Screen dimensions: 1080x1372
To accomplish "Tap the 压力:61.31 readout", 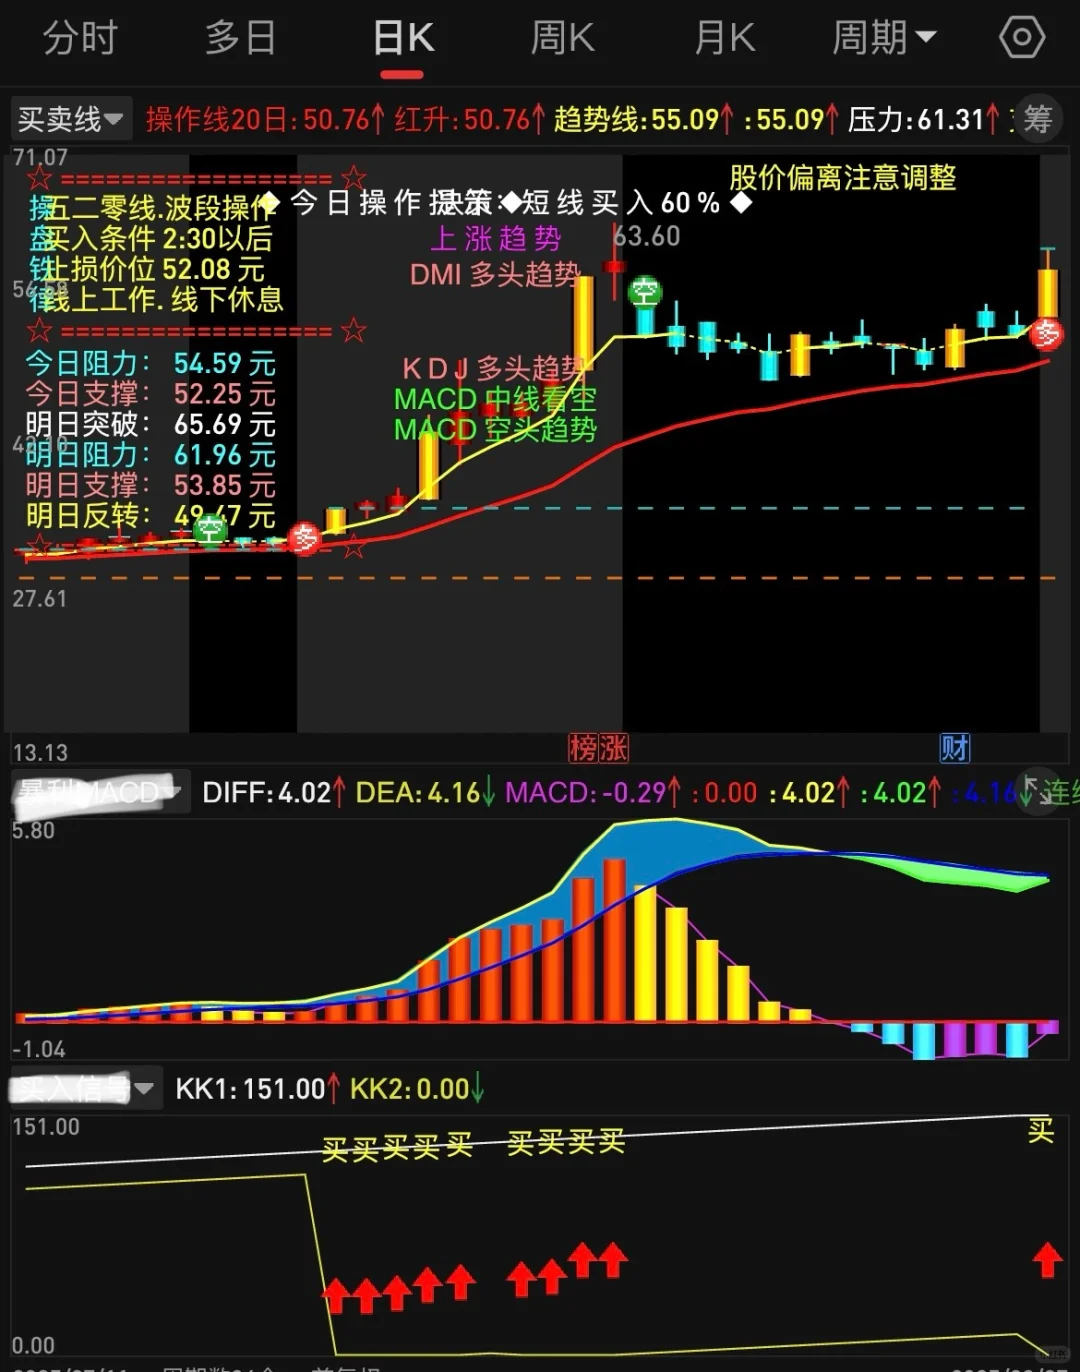I will point(923,120).
